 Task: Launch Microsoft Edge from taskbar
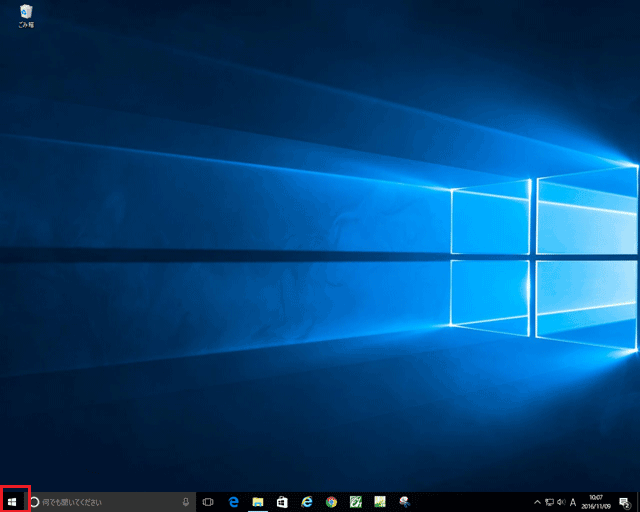[233, 502]
